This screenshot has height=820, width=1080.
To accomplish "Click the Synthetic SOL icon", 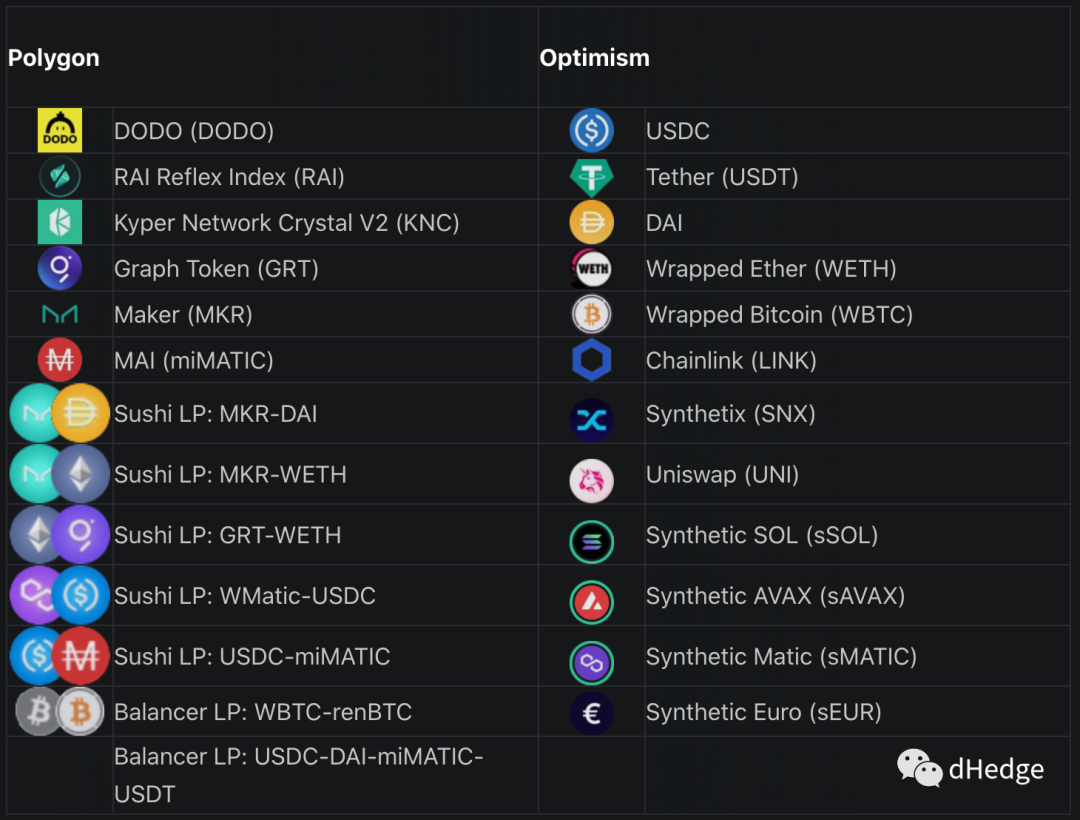I will coord(592,542).
